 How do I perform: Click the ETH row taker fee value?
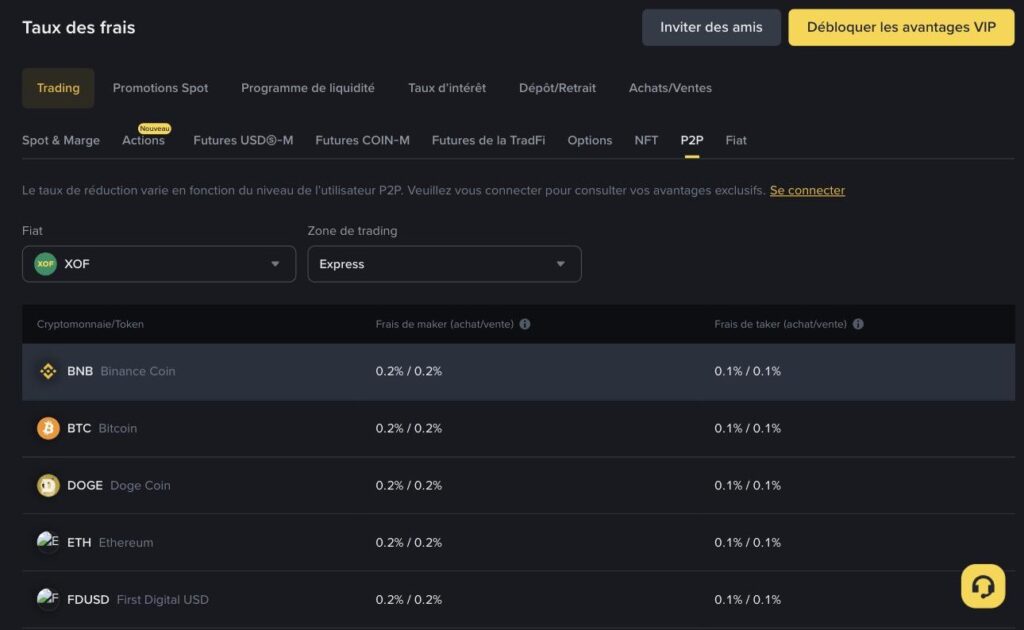point(748,543)
